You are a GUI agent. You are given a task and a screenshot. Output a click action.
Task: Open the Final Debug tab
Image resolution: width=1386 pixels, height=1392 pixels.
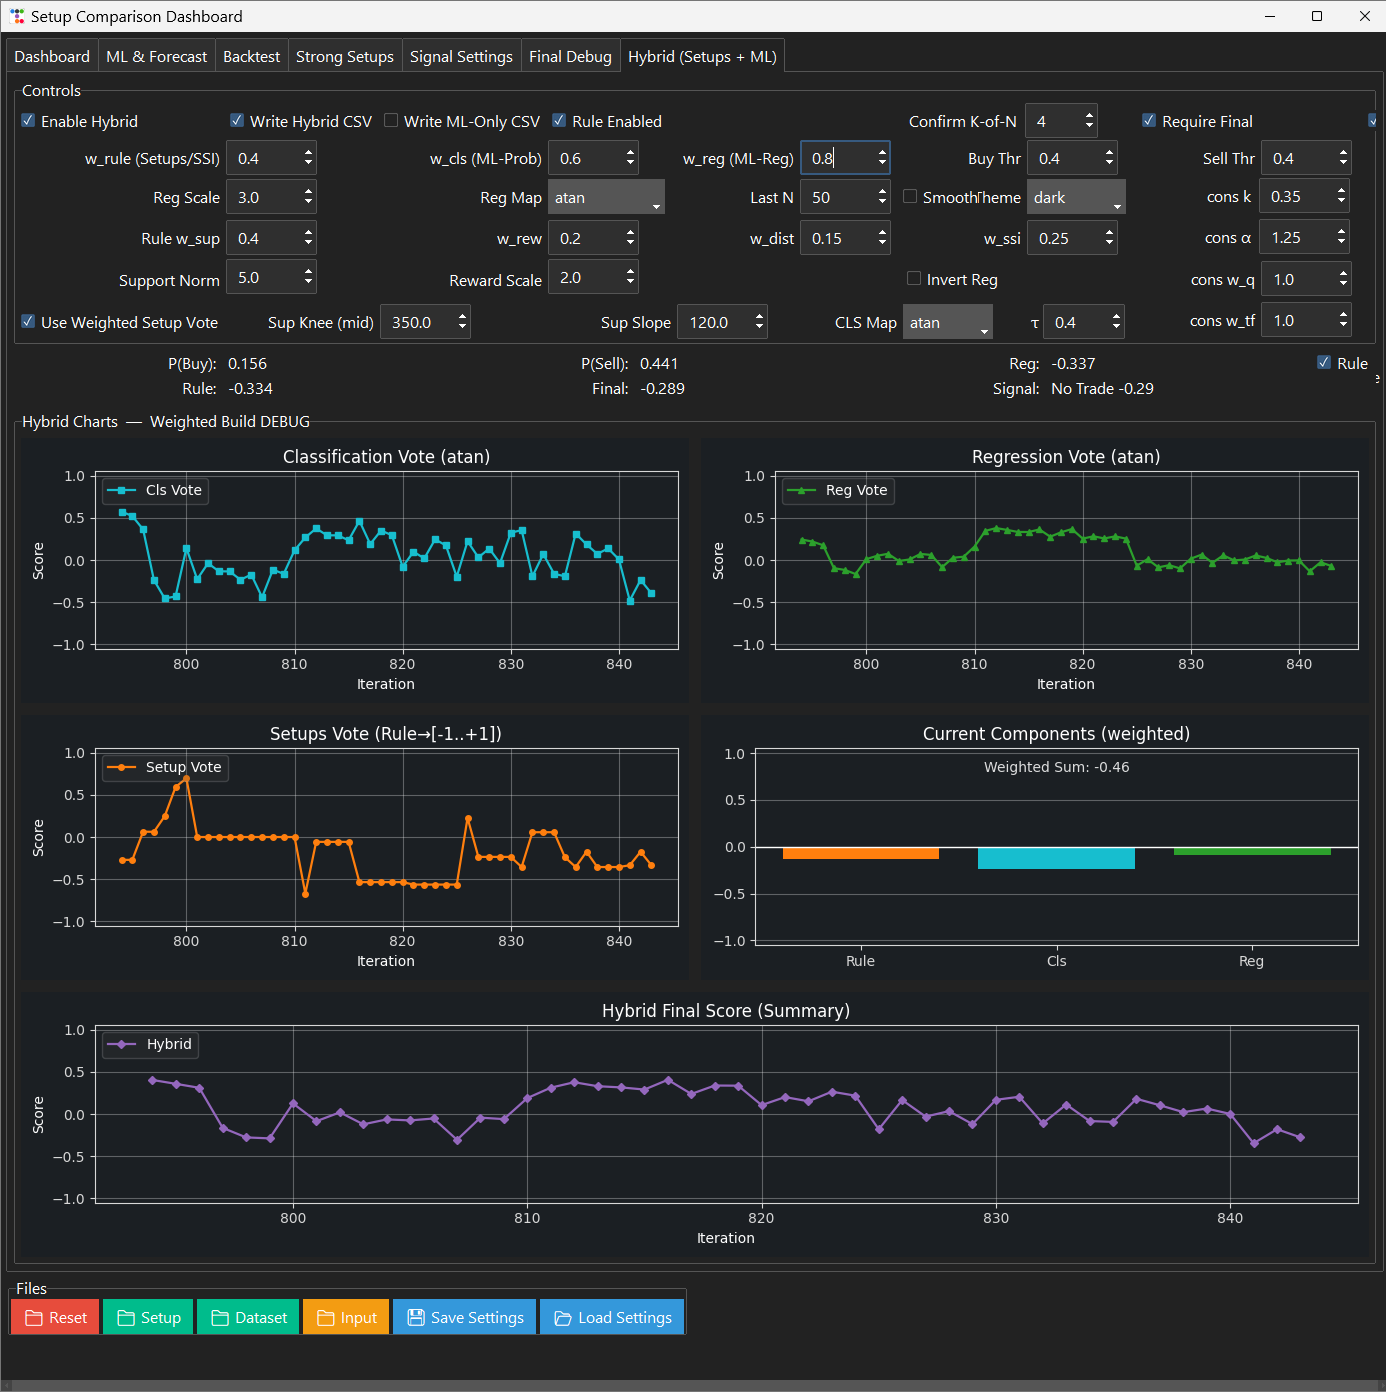click(x=570, y=56)
